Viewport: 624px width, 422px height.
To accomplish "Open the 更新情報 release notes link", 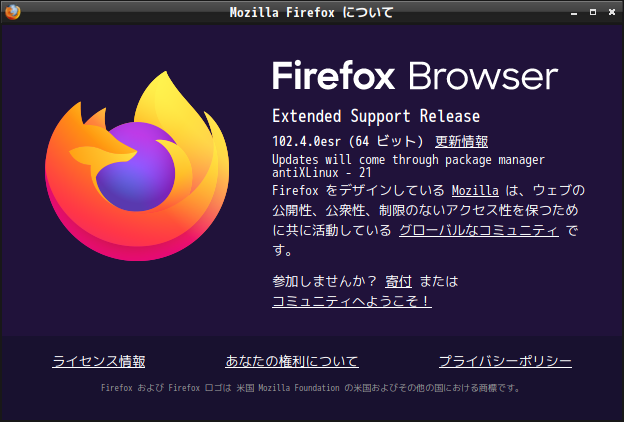I will click(461, 141).
